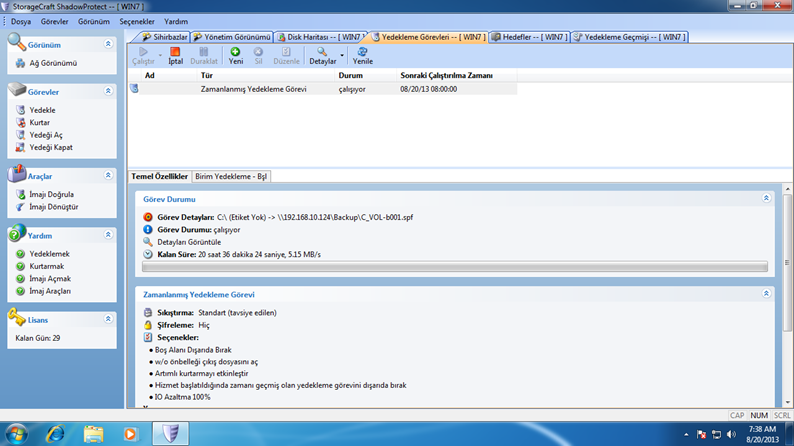The width and height of the screenshot is (794, 446).
Task: Open Internet Explorer from taskbar
Action: [56, 434]
